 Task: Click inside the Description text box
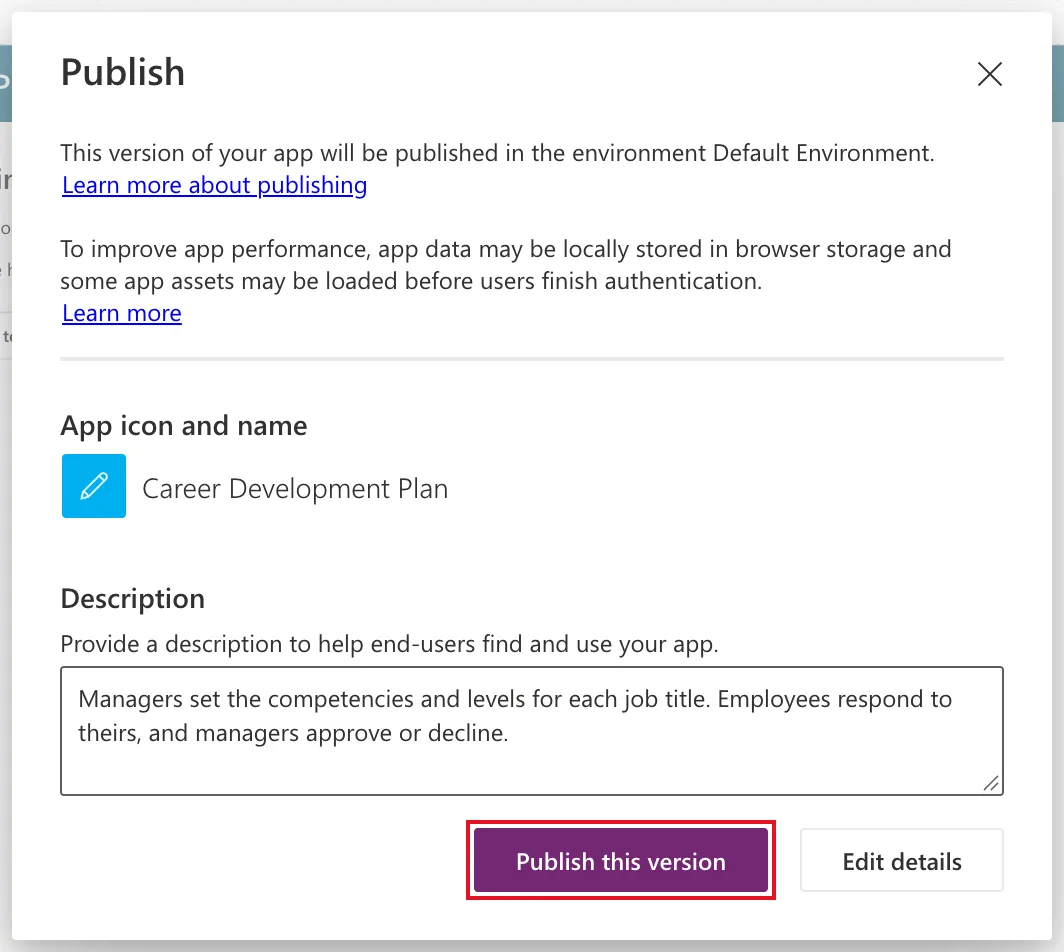tap(532, 731)
